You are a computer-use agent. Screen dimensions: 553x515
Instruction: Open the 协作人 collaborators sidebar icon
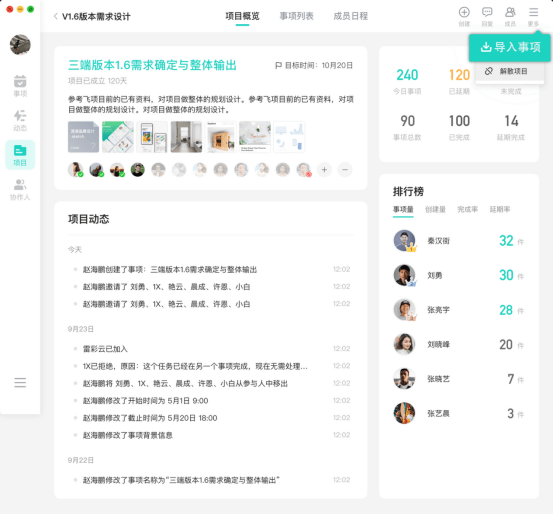click(20, 189)
